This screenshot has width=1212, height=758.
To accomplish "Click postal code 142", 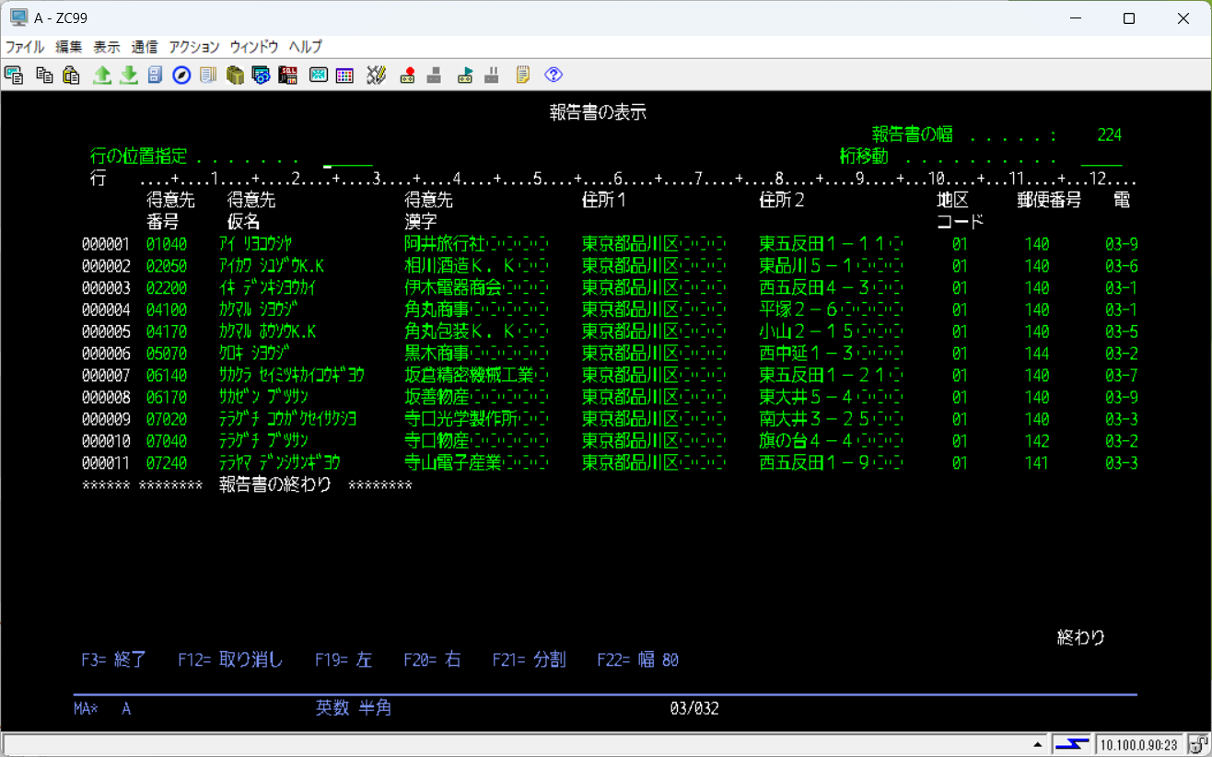I will 1037,441.
